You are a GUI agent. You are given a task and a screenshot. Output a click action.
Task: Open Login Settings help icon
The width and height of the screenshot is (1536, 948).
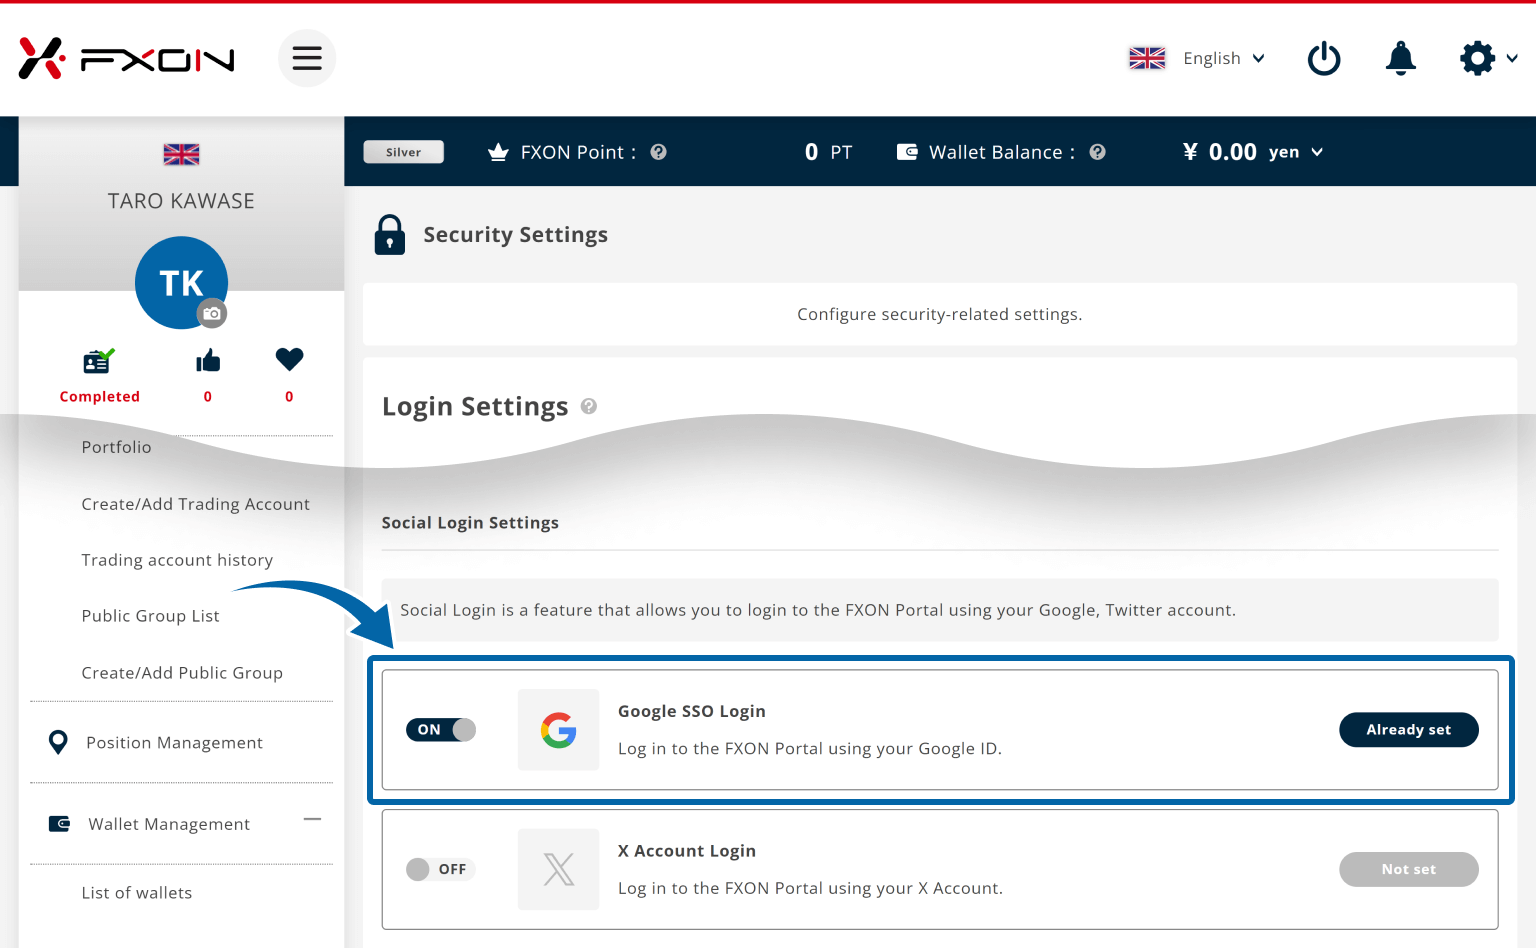tap(589, 406)
